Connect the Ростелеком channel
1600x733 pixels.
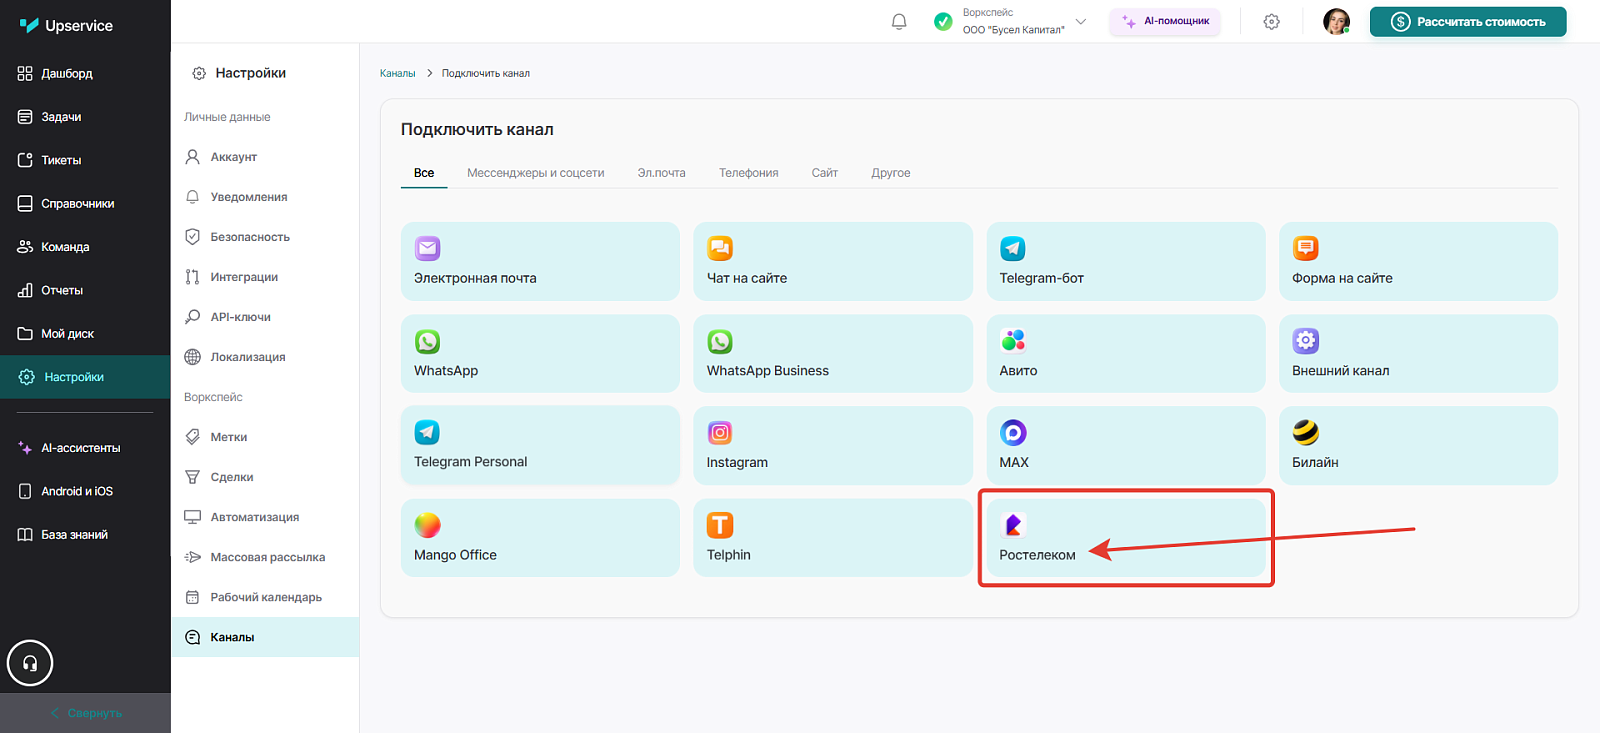point(1126,538)
